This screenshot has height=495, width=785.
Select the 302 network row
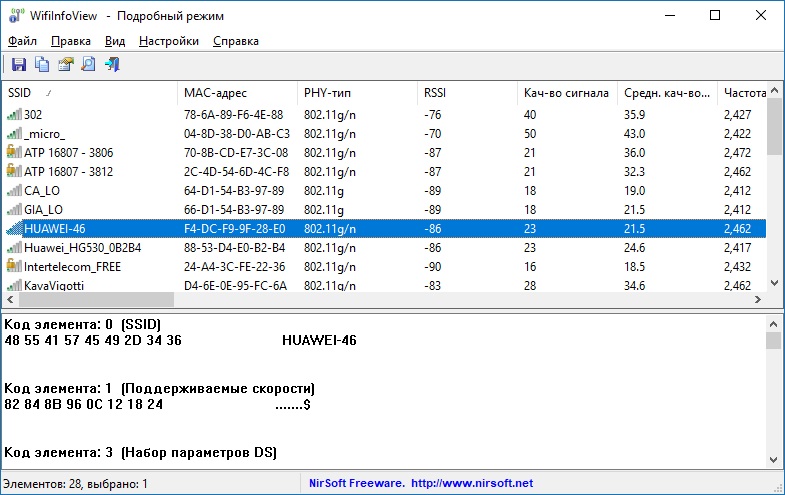384,115
